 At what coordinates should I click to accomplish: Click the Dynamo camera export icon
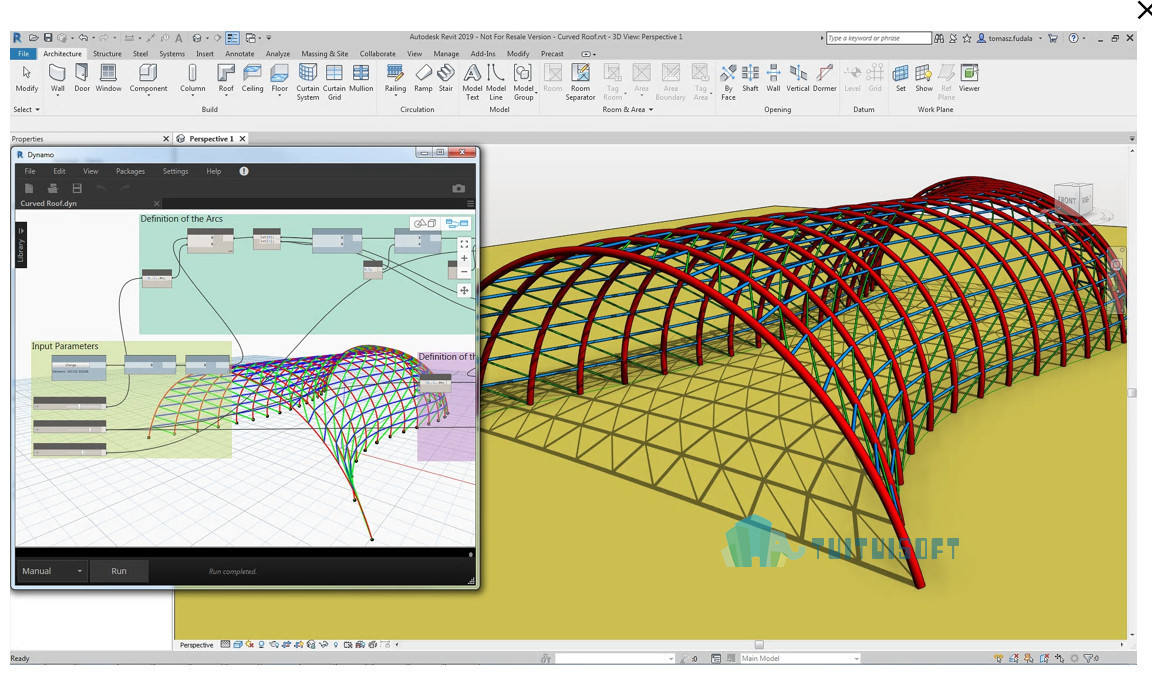[x=458, y=188]
